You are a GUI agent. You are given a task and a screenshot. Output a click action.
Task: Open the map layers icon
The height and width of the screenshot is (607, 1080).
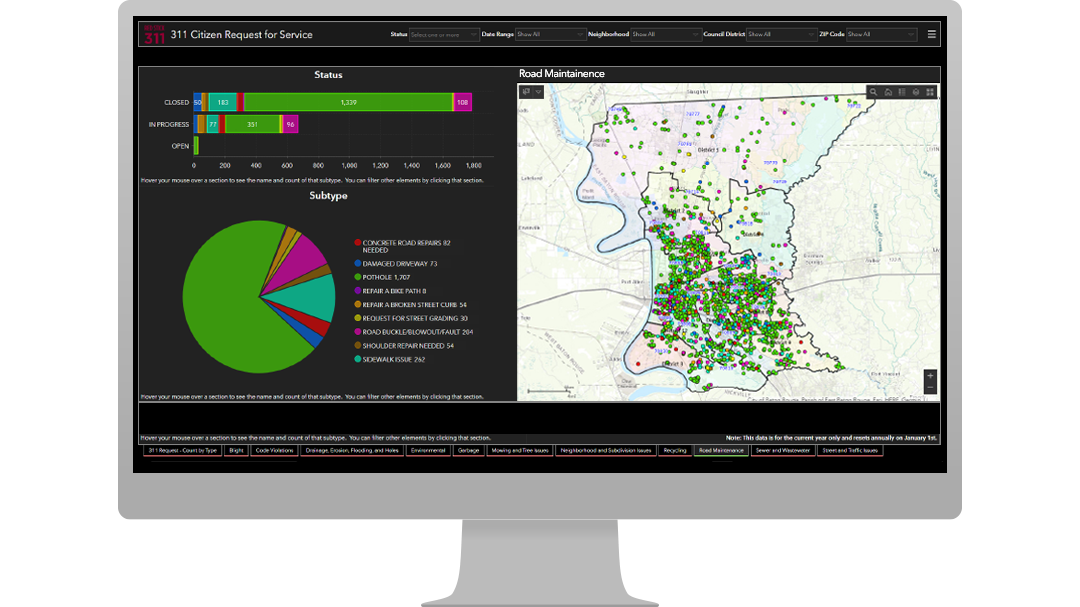pos(915,92)
